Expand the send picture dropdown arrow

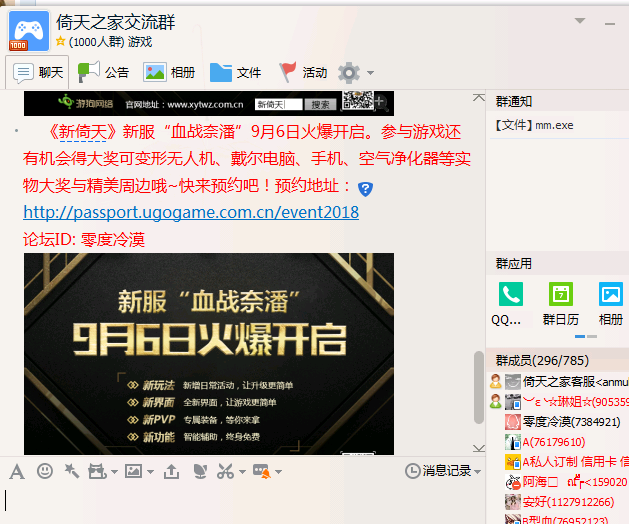coord(150,472)
